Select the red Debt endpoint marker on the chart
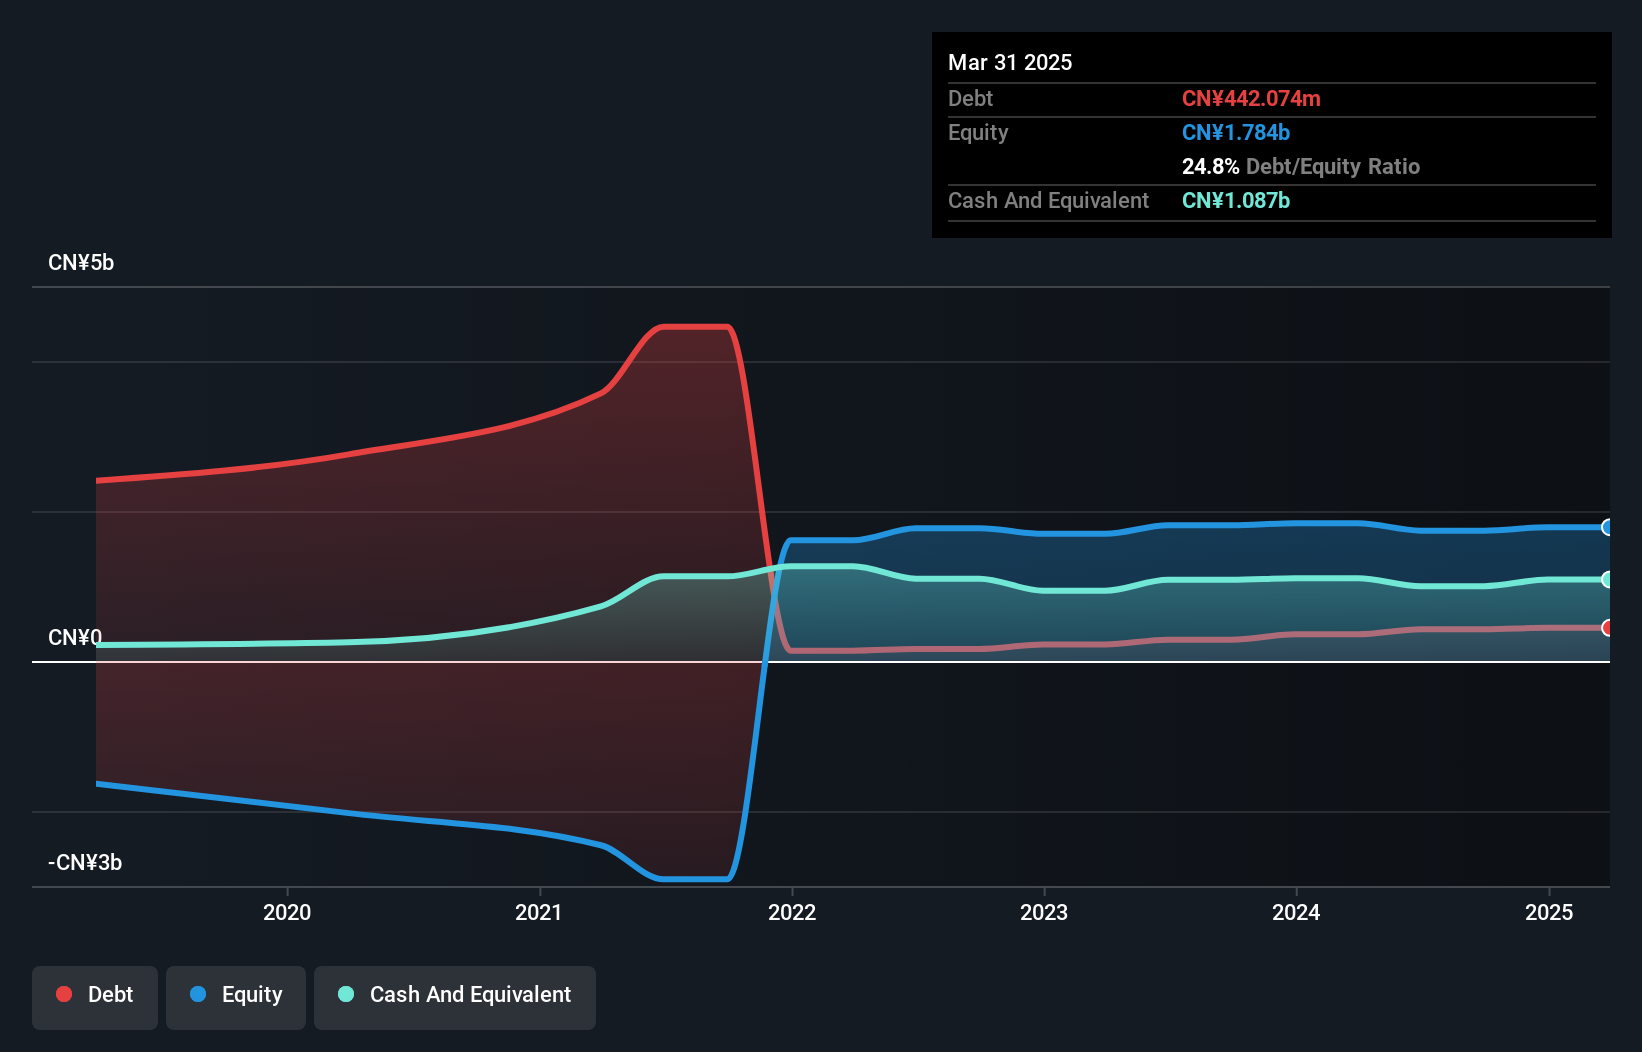This screenshot has height=1052, width=1642. pyautogui.click(x=1607, y=628)
